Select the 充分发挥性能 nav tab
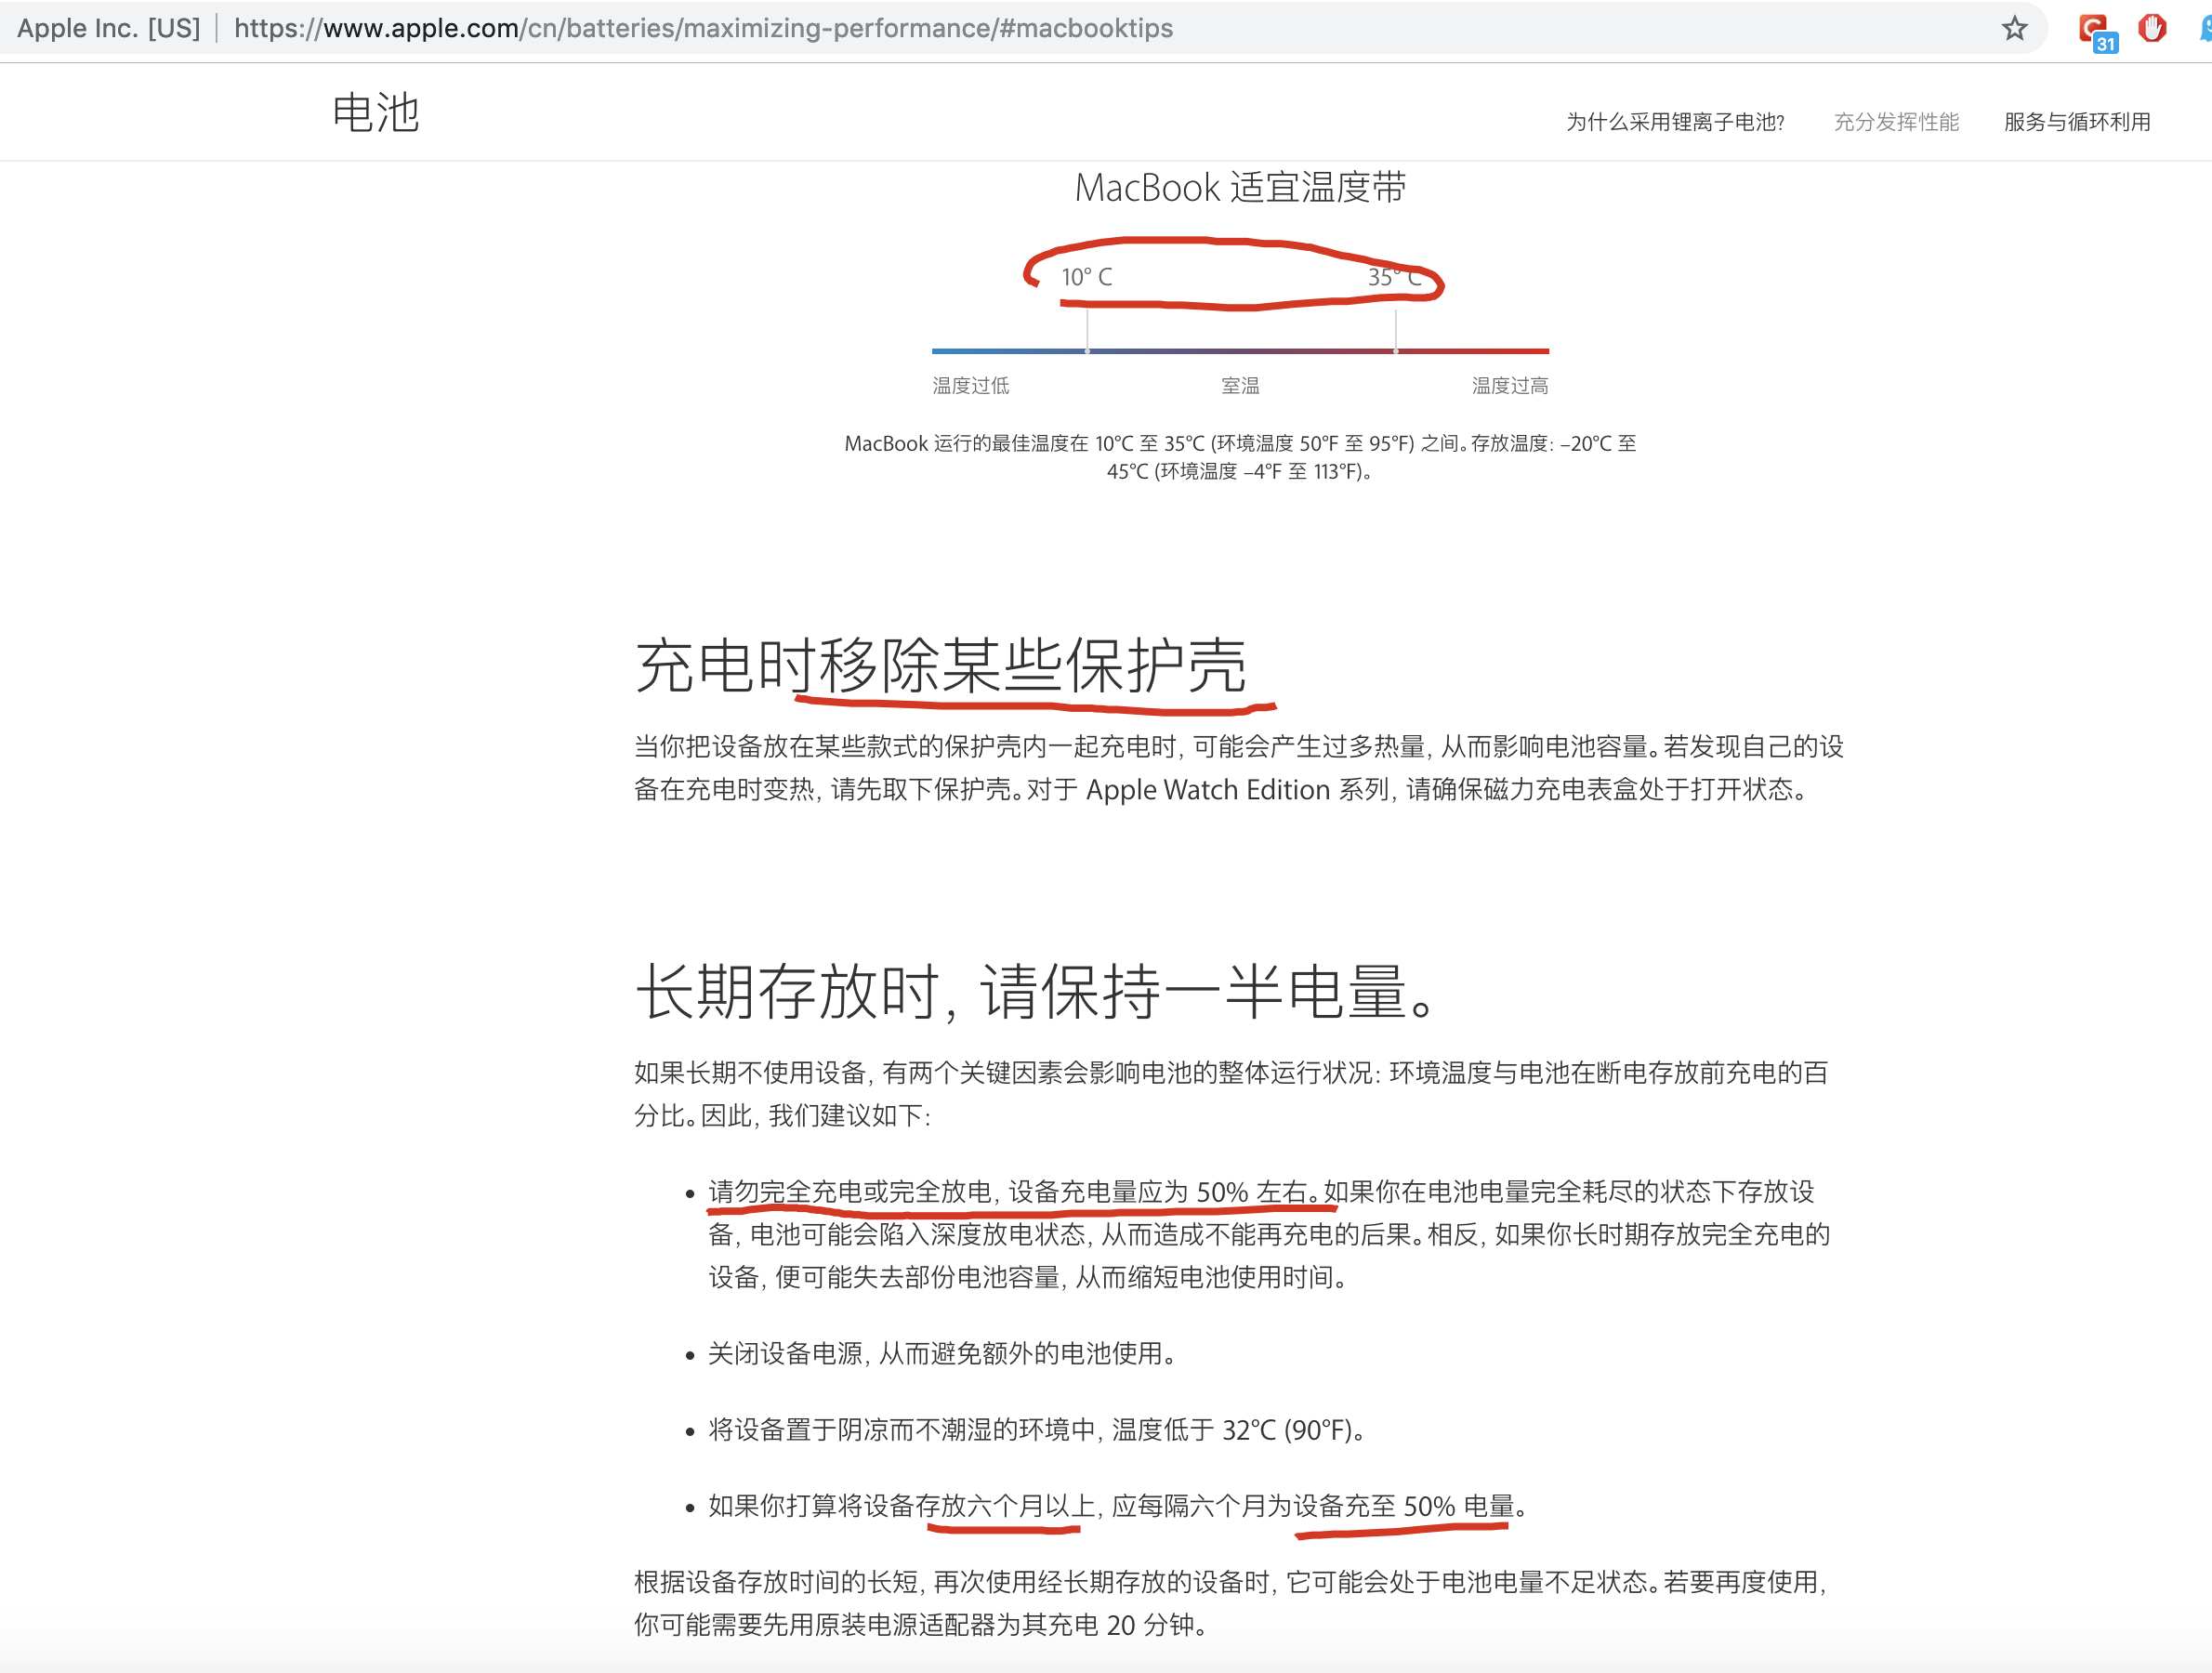The image size is (2212, 1673). [x=1895, y=122]
